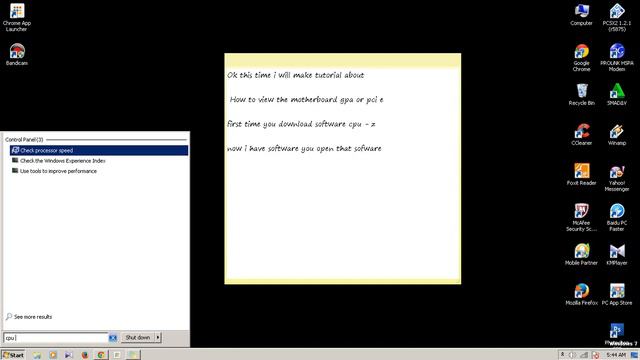Launch the Yahoo! Messenger shortcut
Viewport: 640px width, 360px height.
617,177
